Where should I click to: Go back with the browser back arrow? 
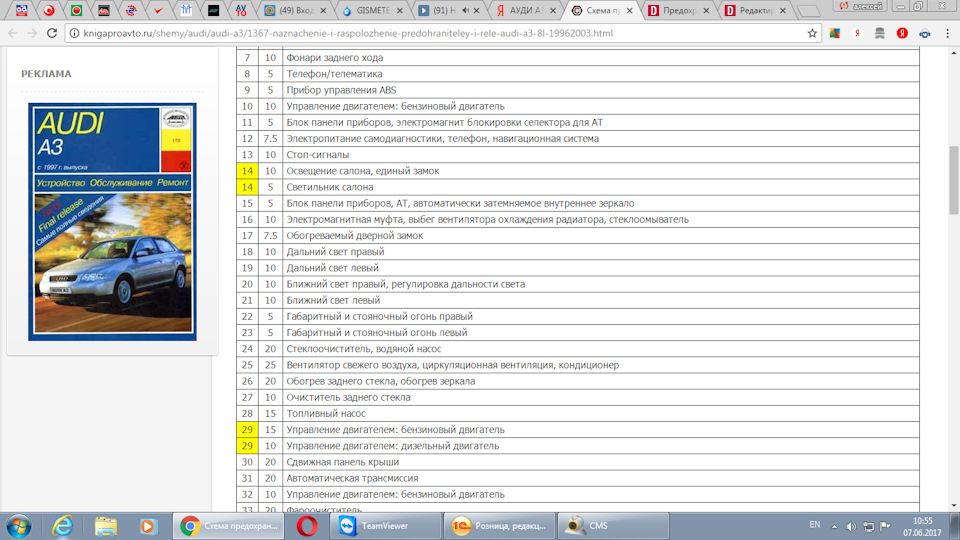[13, 33]
